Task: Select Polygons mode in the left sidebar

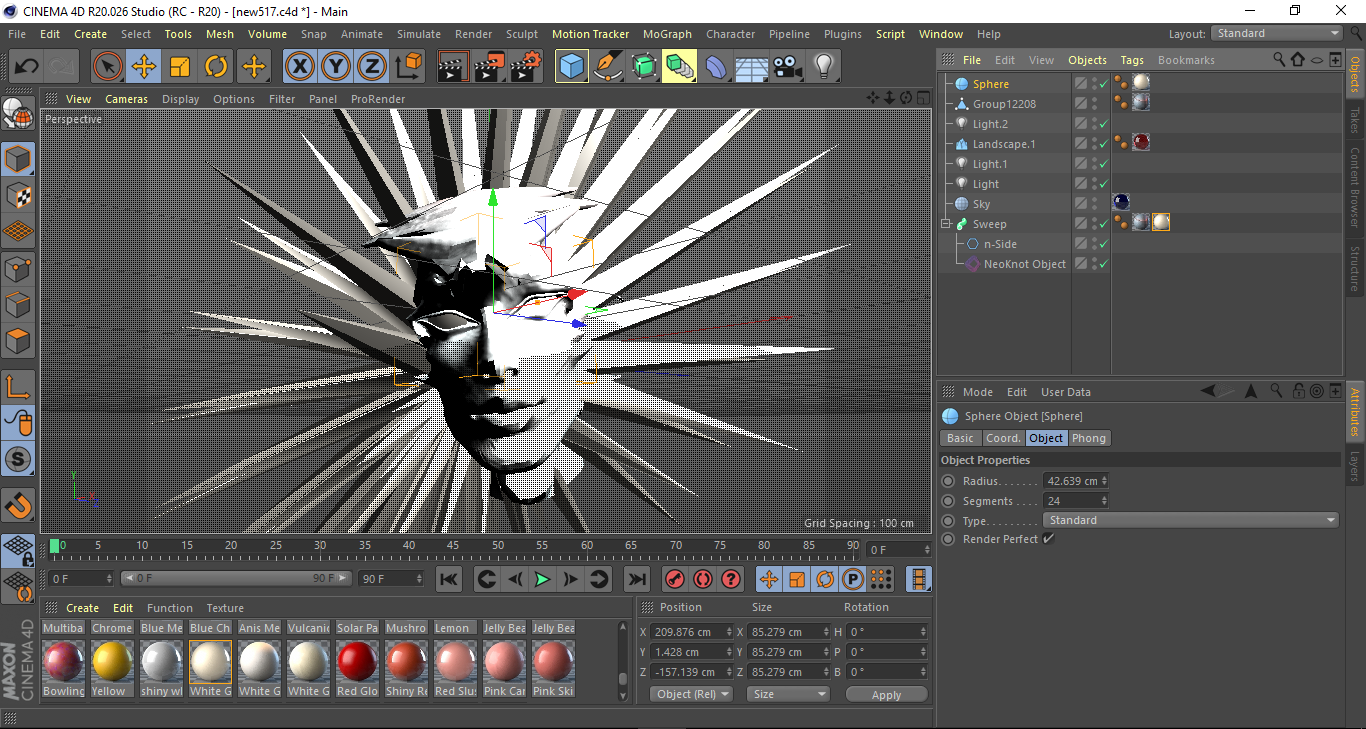Action: (x=18, y=341)
